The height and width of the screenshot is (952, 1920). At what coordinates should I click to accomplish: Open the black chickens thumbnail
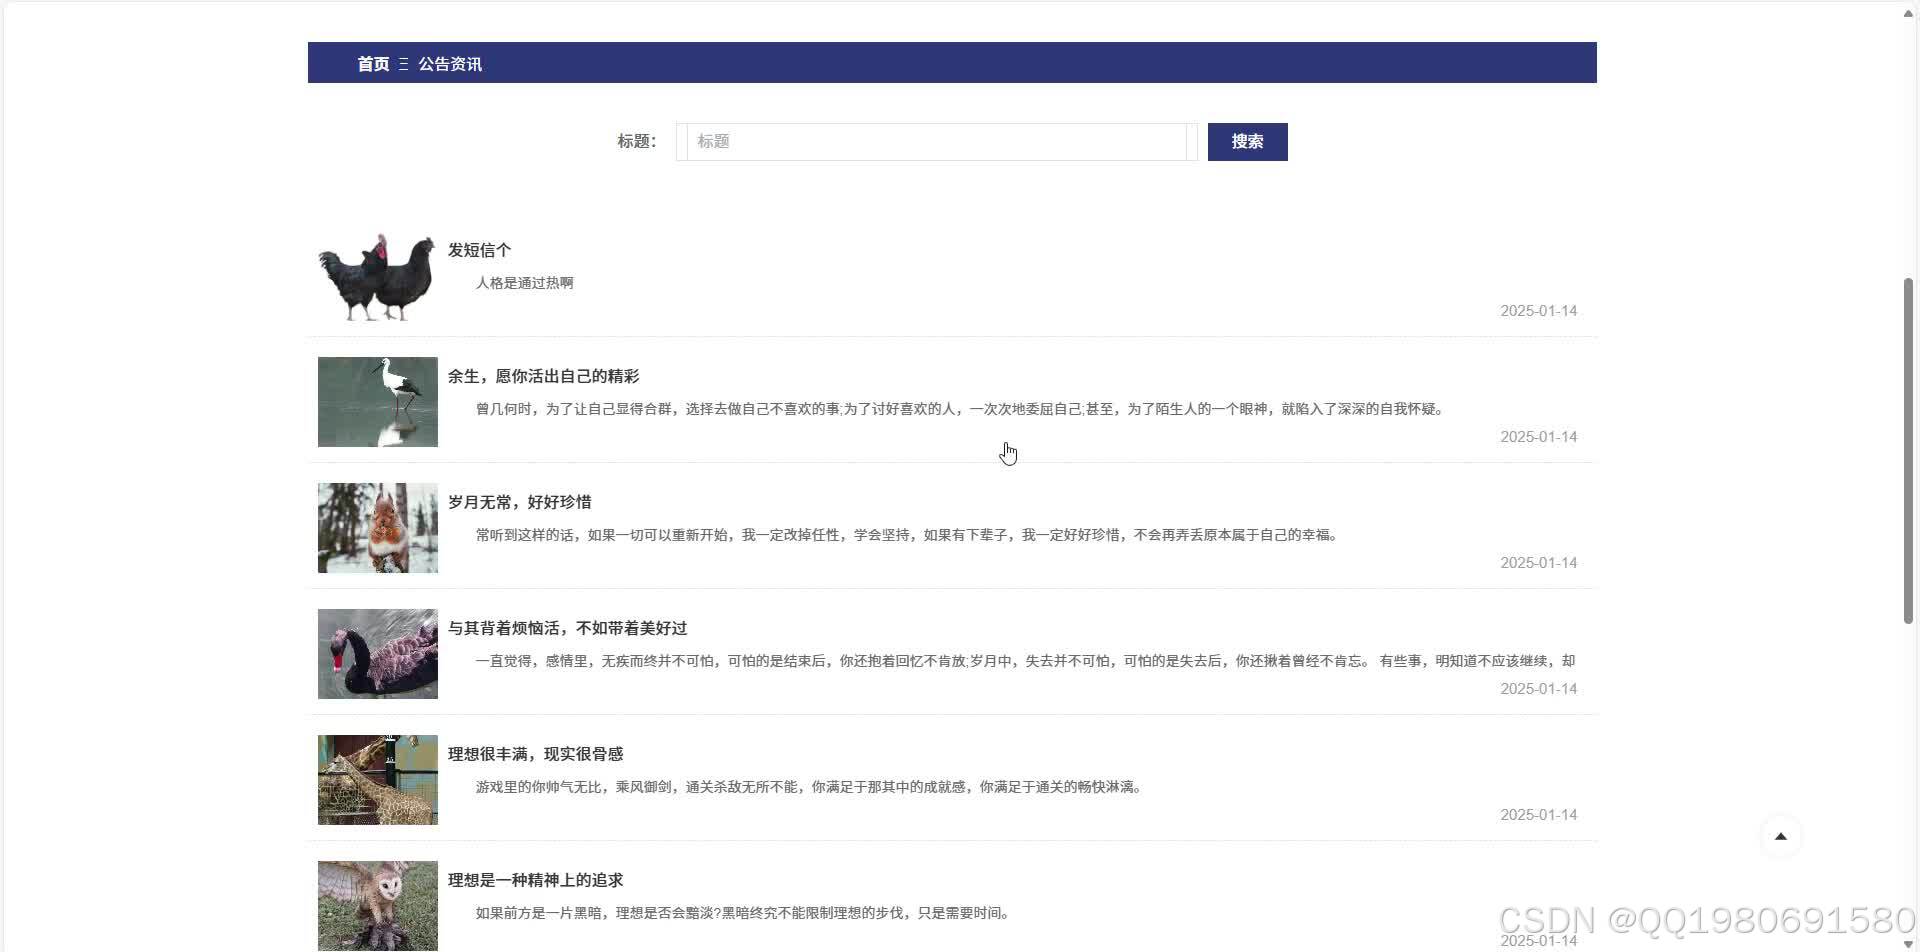[377, 276]
